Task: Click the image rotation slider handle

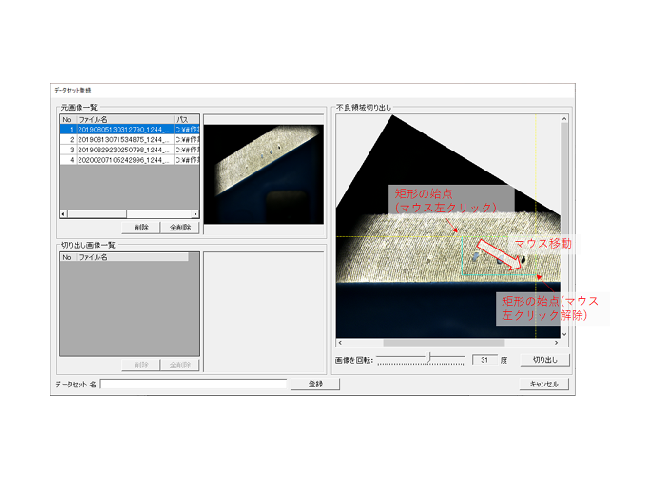Action: [429, 359]
